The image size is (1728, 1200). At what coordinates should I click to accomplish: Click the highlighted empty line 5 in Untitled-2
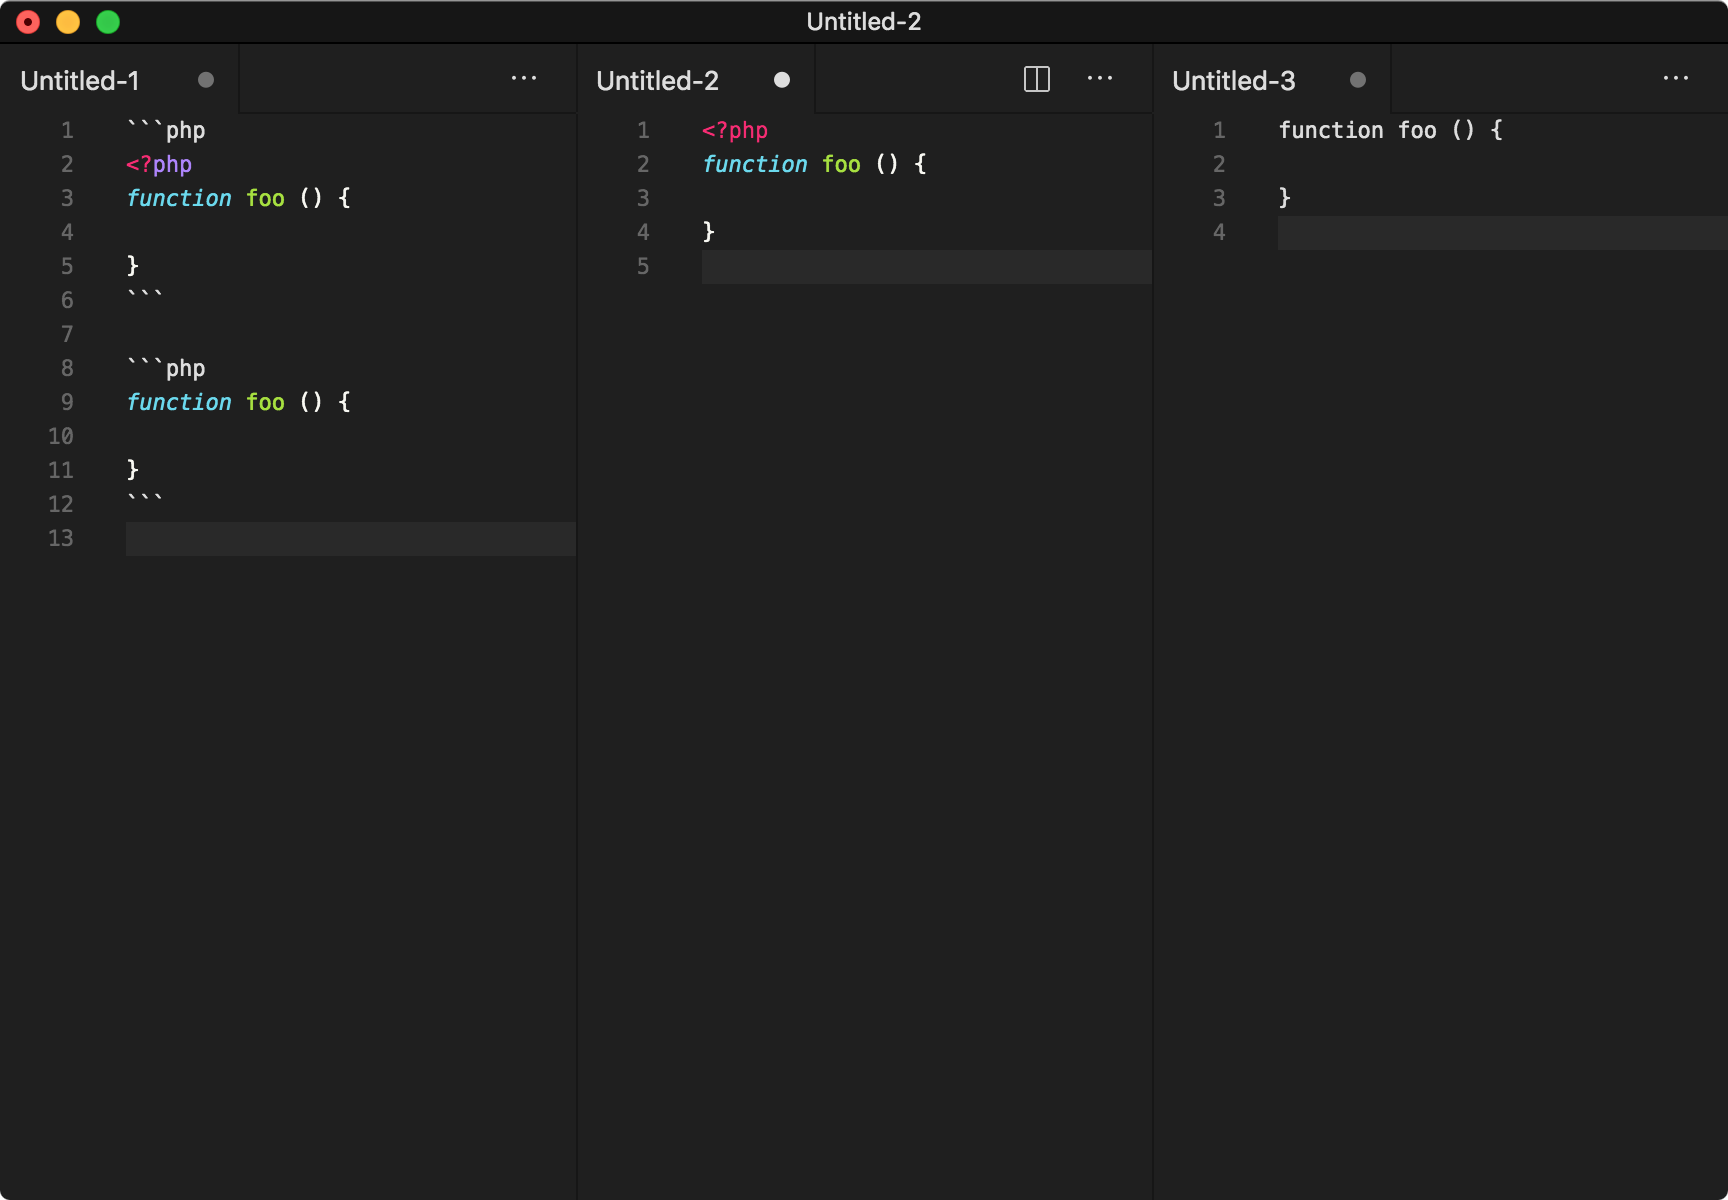tap(900, 267)
